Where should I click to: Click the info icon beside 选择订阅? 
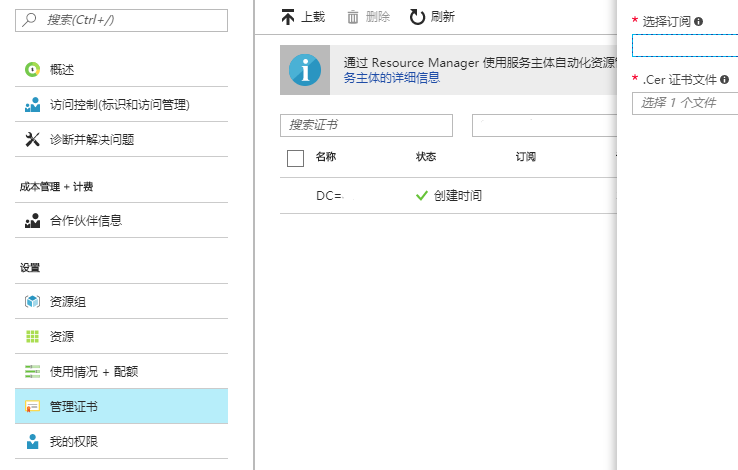698,21
